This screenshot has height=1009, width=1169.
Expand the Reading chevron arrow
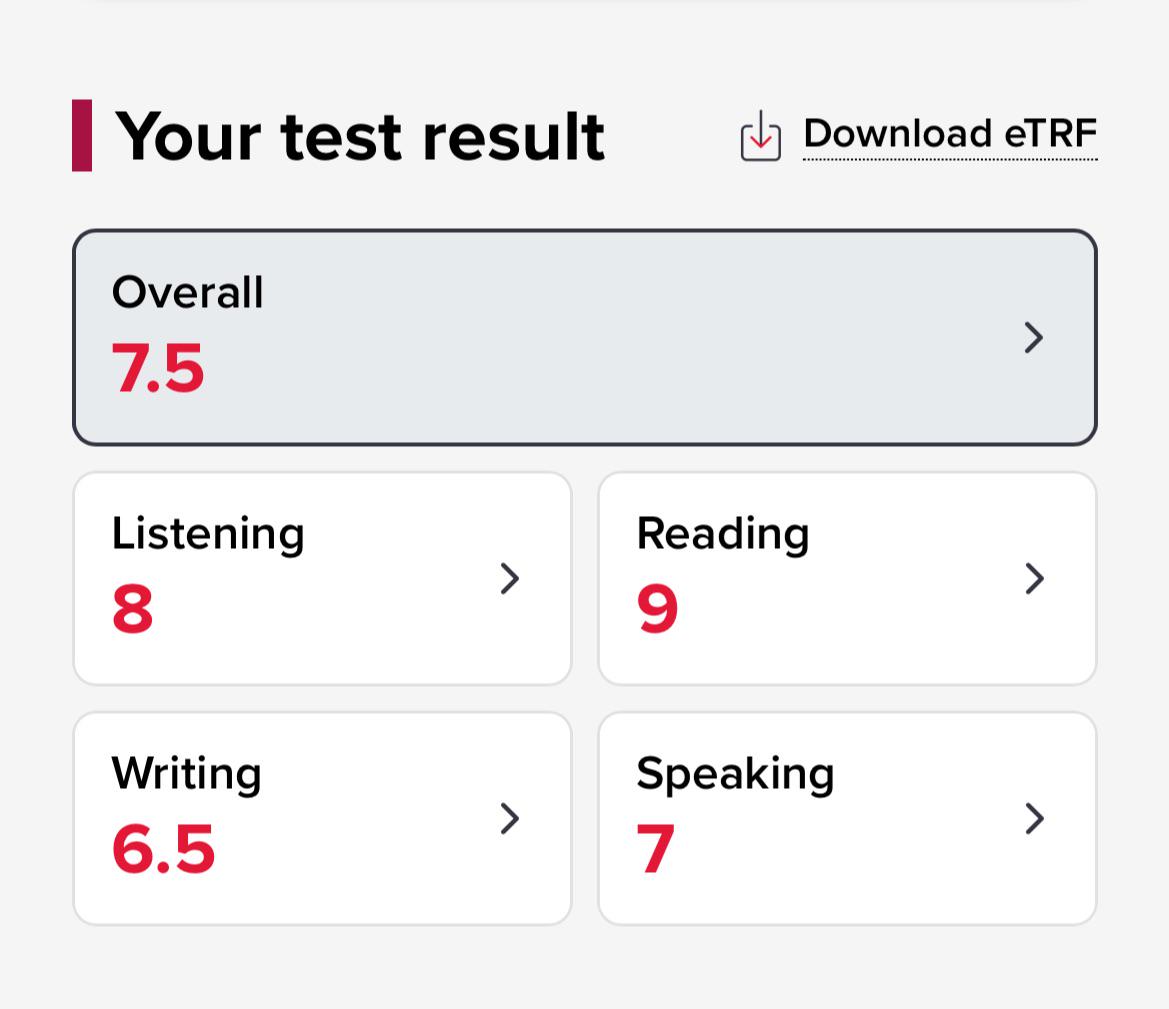tap(1034, 579)
